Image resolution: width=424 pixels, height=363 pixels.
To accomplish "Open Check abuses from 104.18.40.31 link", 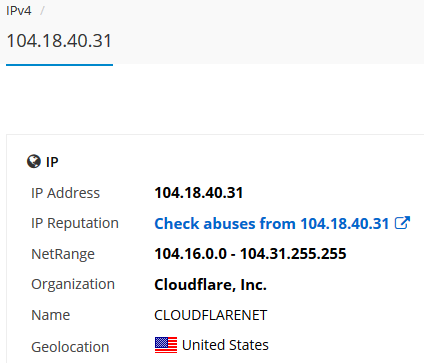I will (272, 223).
